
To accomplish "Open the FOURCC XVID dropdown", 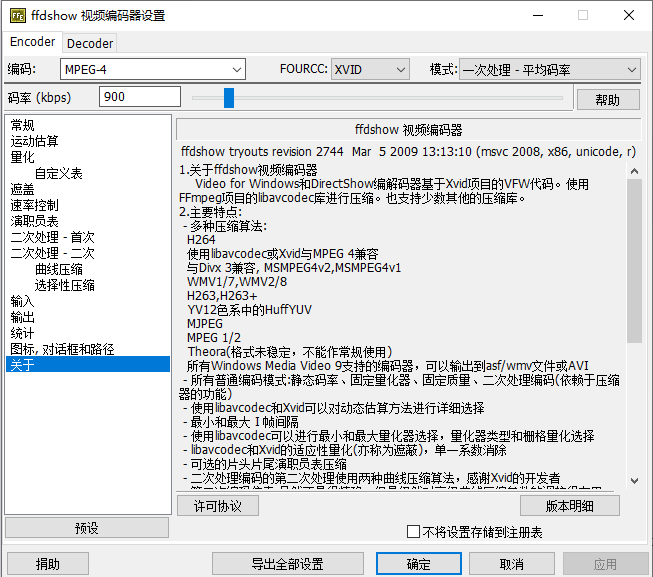I will click(370, 69).
